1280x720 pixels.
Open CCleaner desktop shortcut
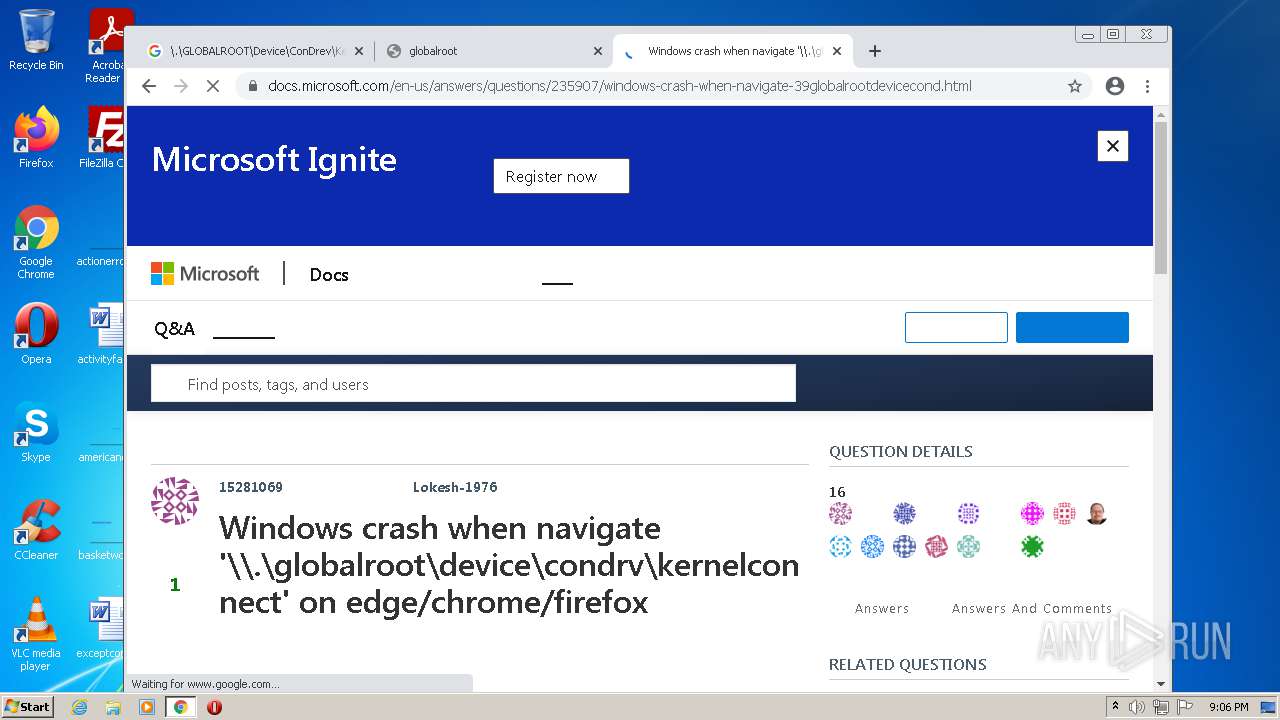point(36,530)
